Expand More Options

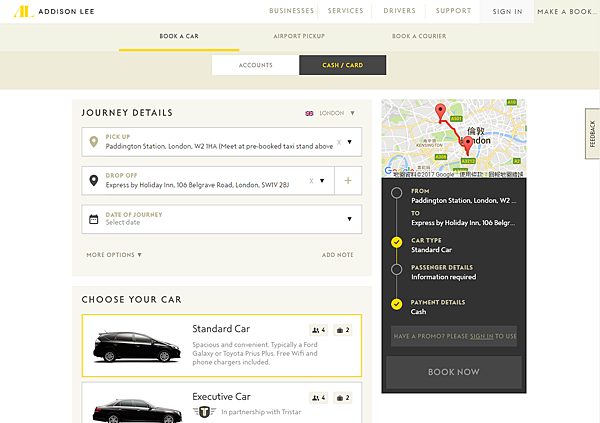114,255
